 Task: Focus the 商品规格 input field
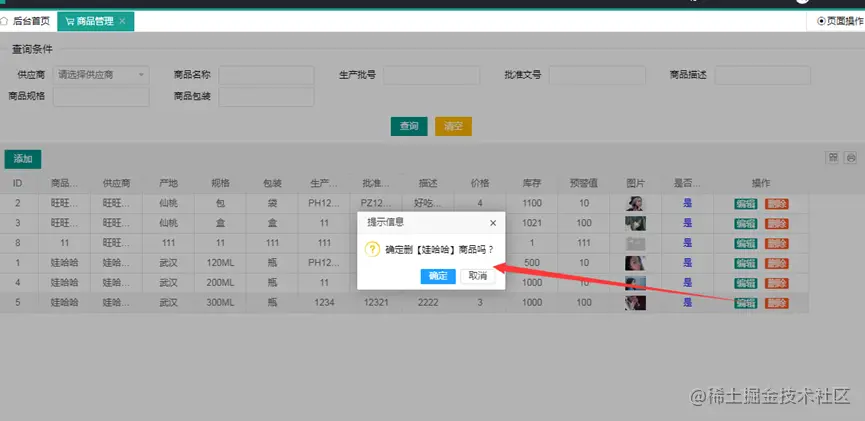(101, 97)
